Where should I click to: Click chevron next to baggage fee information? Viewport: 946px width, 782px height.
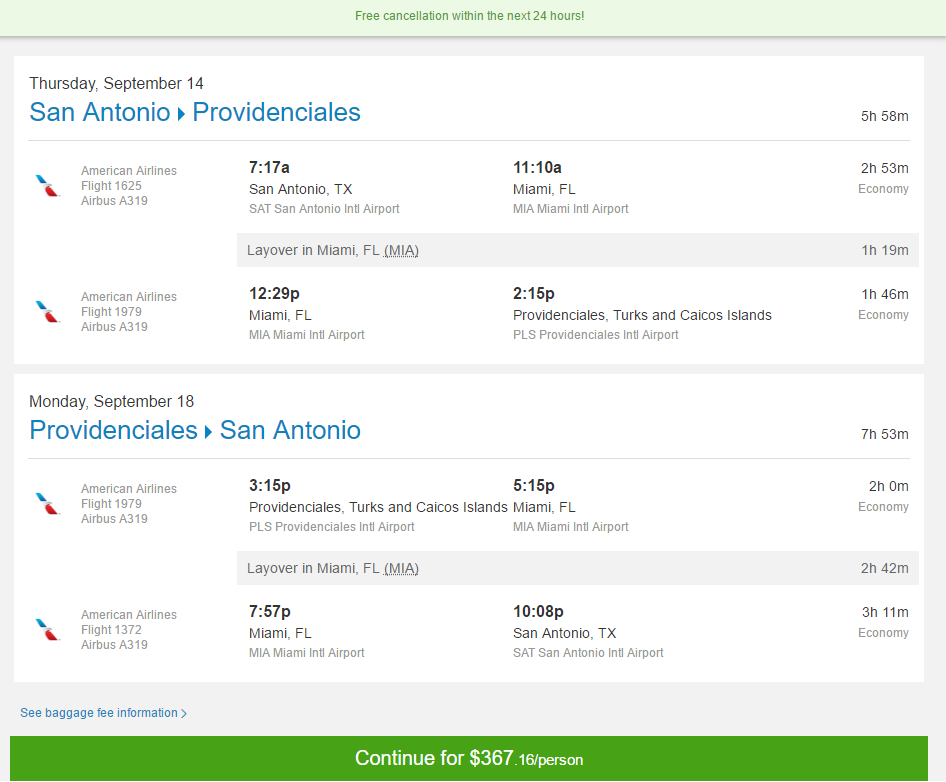click(x=184, y=713)
